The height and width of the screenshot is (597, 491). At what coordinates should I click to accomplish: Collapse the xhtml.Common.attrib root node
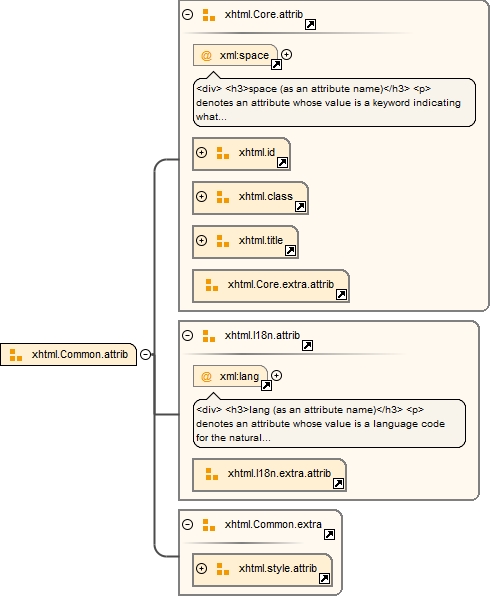coord(145,354)
